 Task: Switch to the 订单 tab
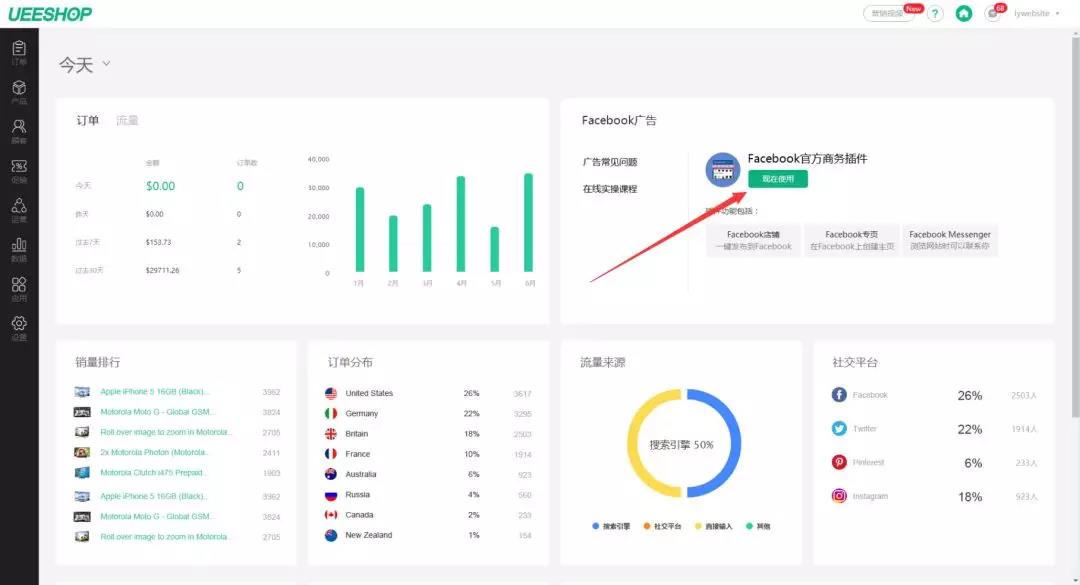tap(87, 121)
